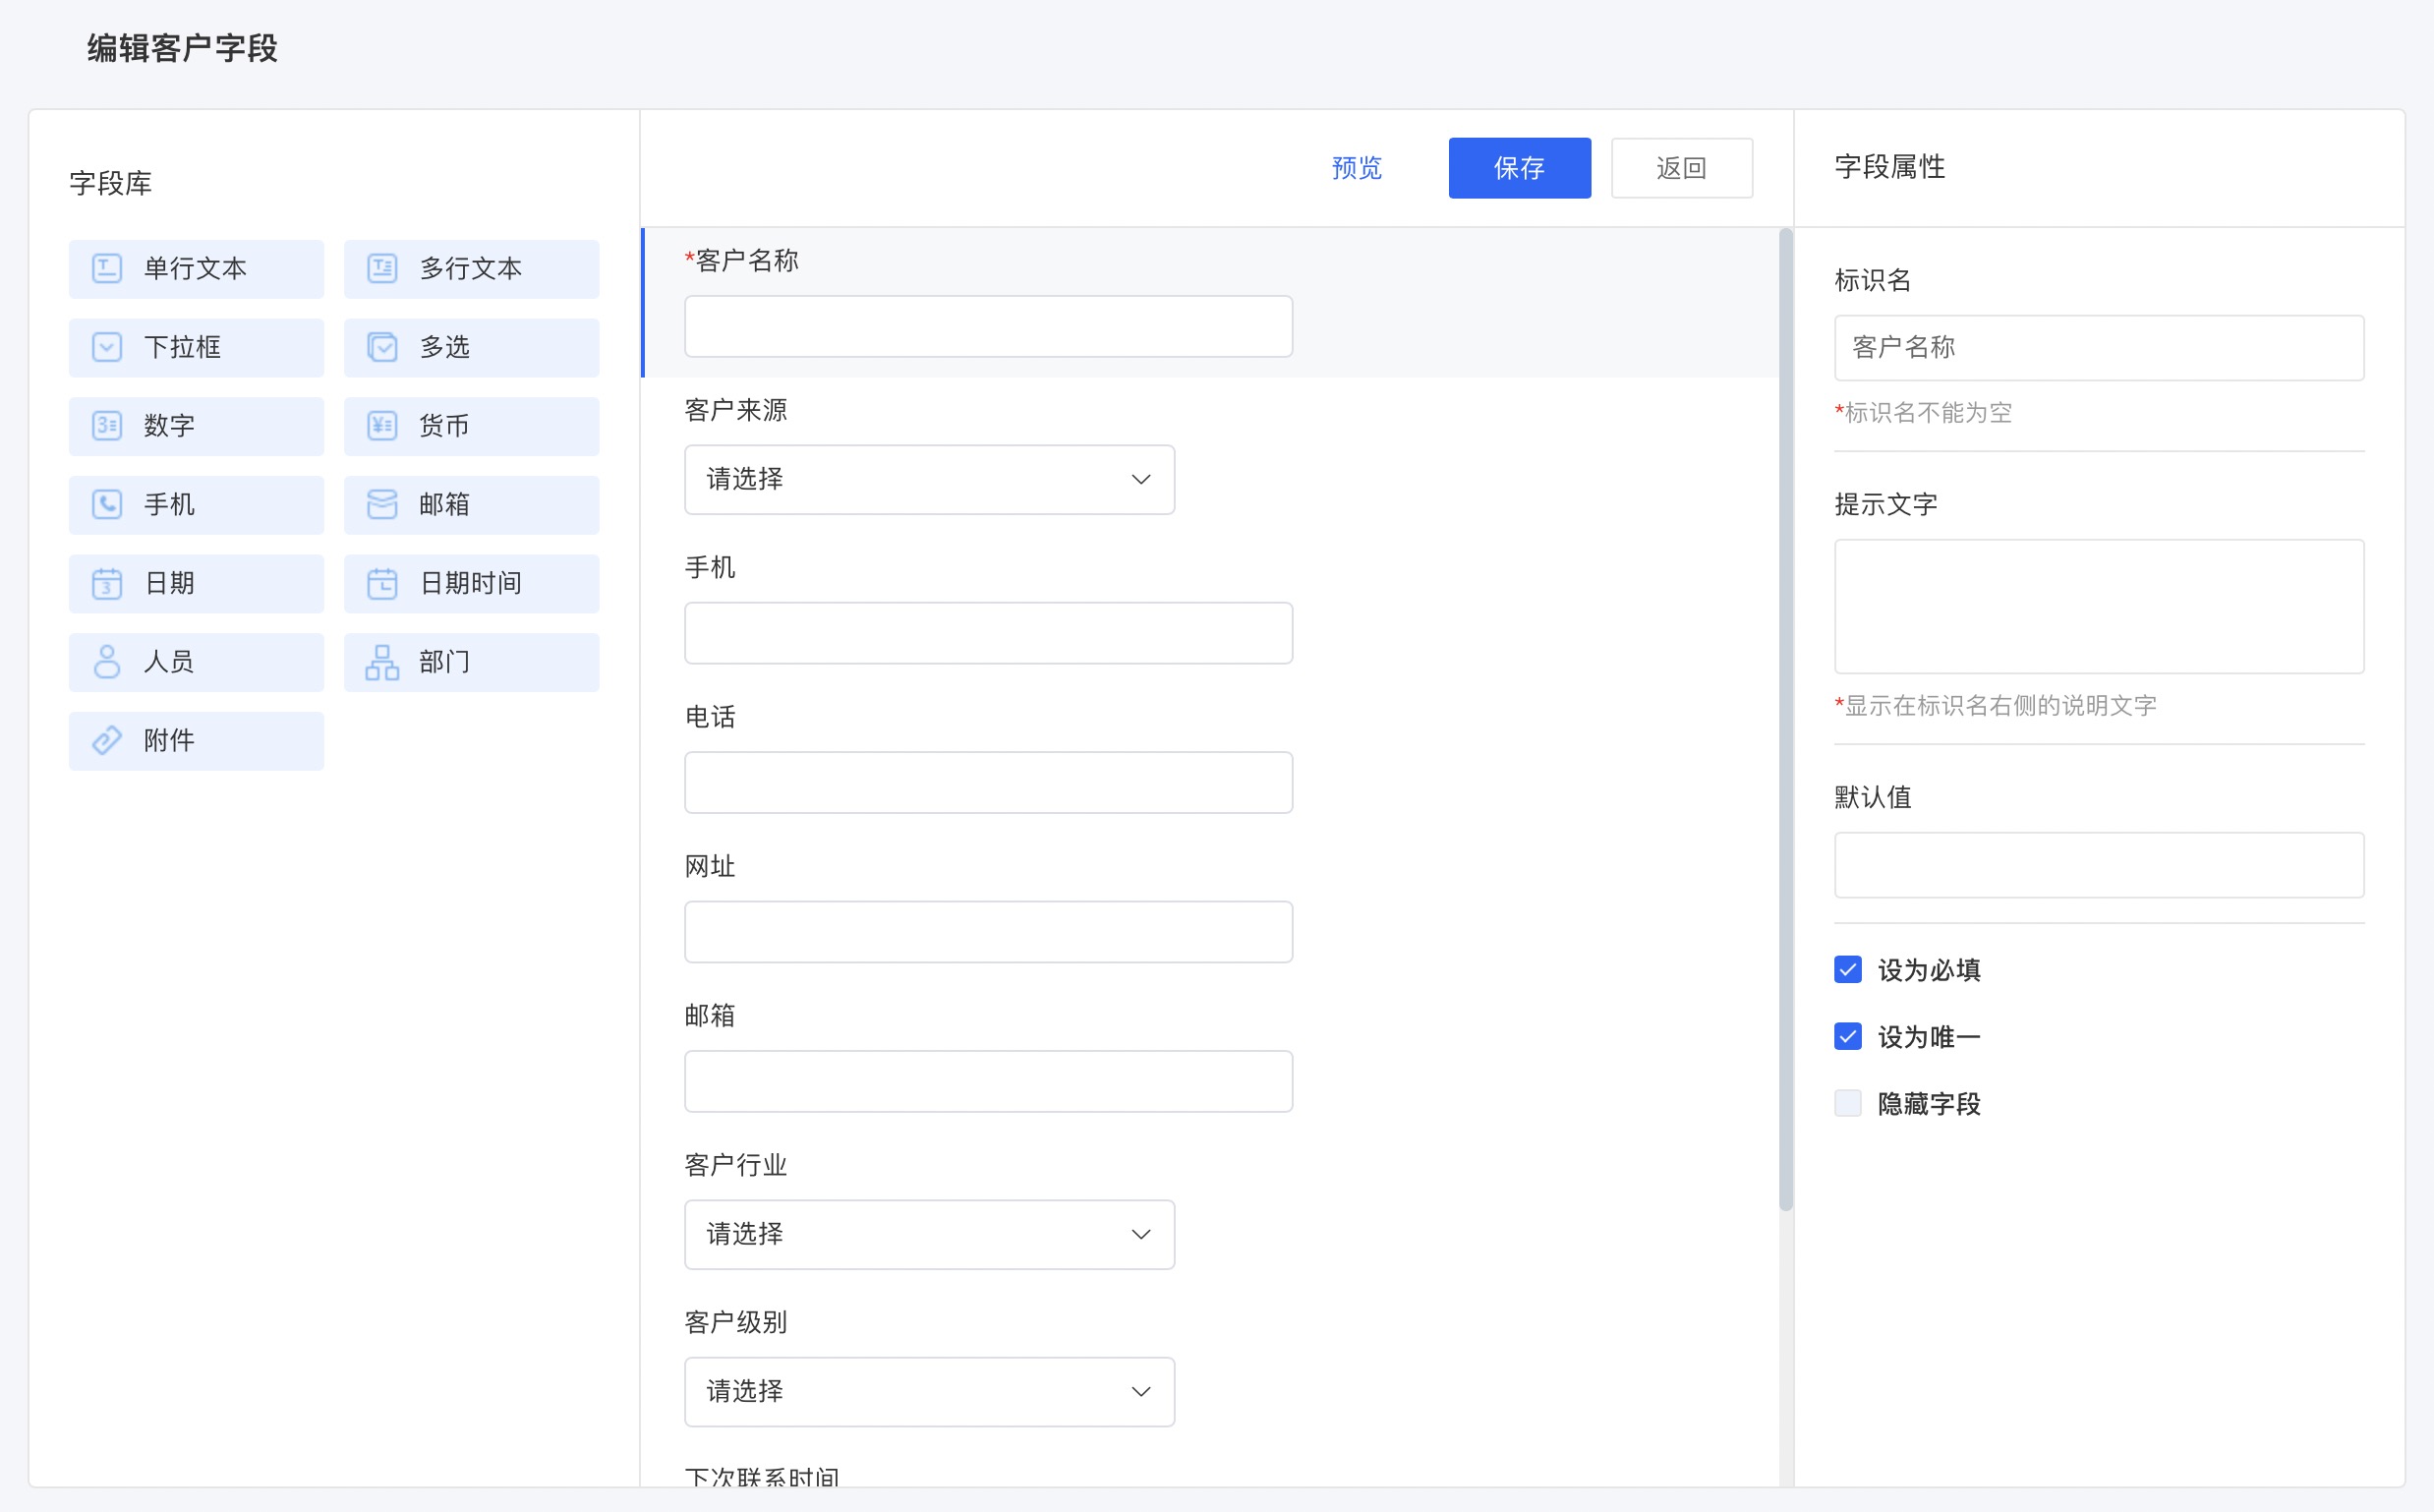Click the 预览 preview link

click(x=1356, y=168)
